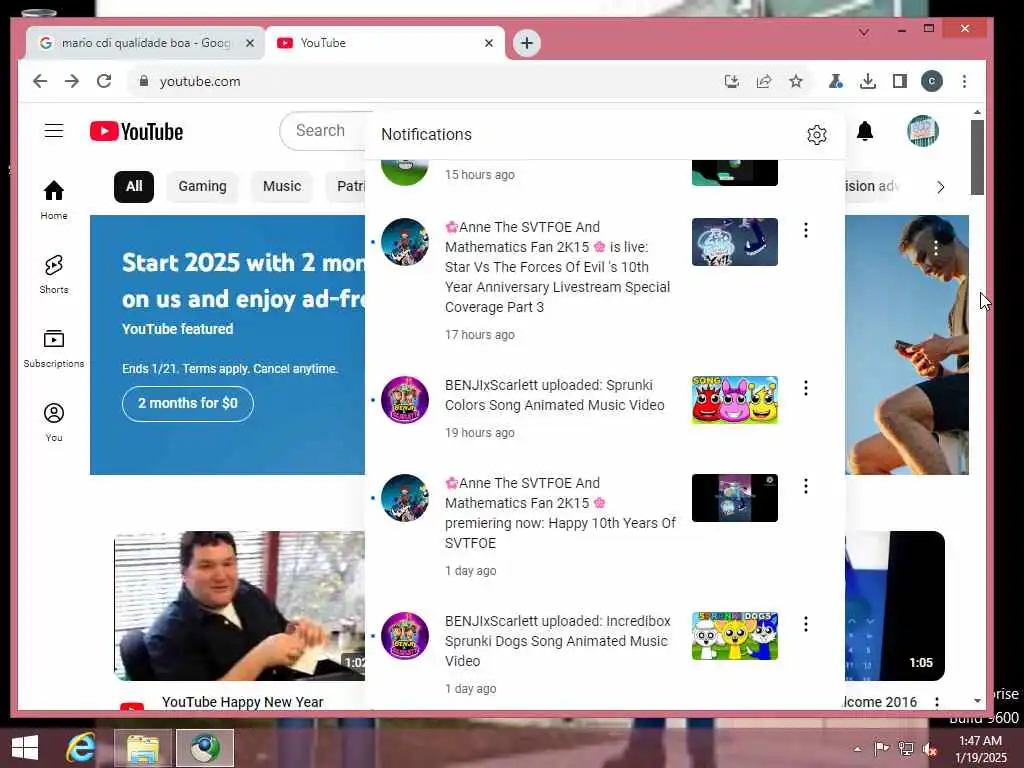The image size is (1024, 768).
Task: Close the Google search tab
Action: (249, 43)
